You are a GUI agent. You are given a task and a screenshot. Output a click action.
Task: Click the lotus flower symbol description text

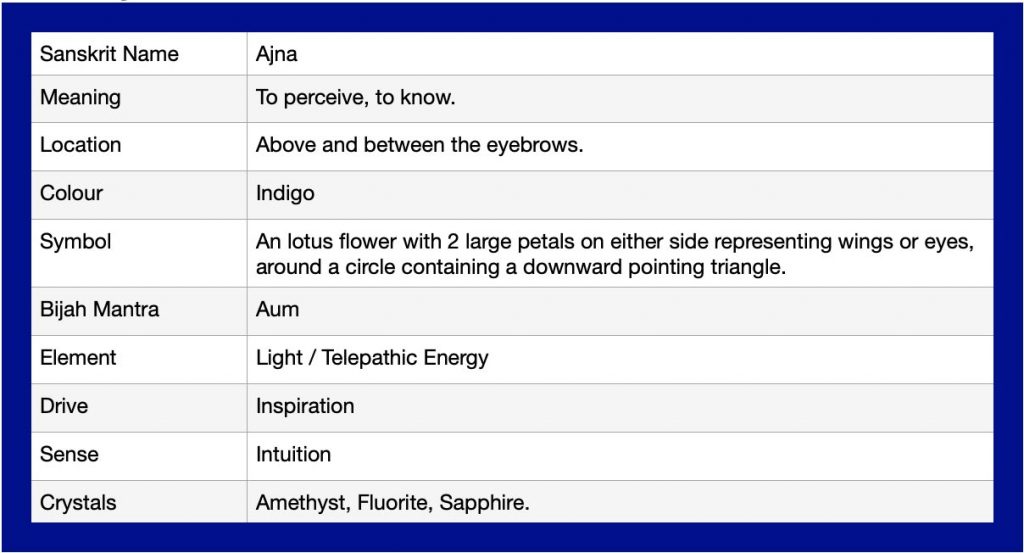point(614,254)
